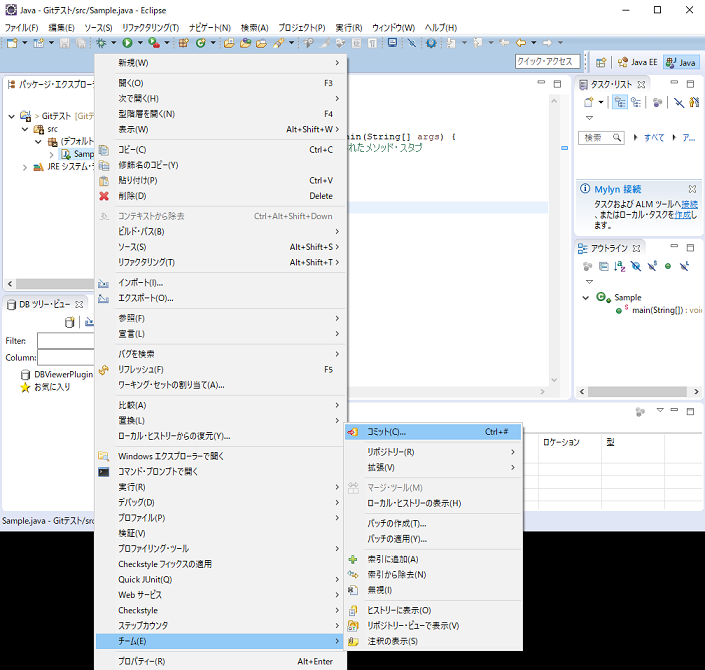Click the Refresh icon in context menu
Viewport: 705px width, 670px height.
pos(104,369)
